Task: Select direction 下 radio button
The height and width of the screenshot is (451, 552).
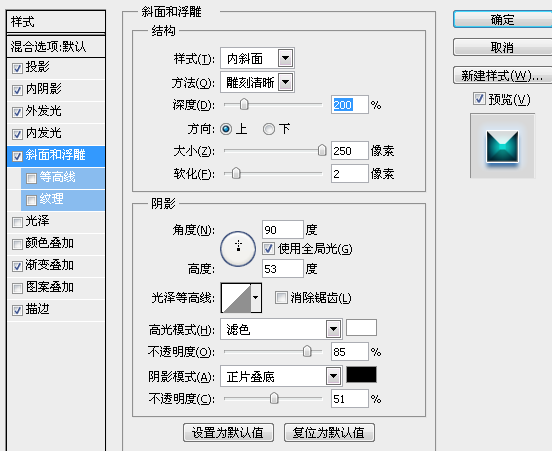Action: [269, 129]
